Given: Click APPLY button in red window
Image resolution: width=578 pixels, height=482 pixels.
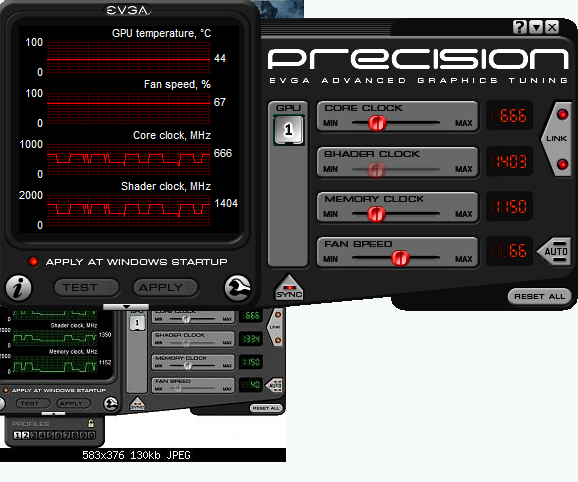Looking at the screenshot, I should coord(166,287).
